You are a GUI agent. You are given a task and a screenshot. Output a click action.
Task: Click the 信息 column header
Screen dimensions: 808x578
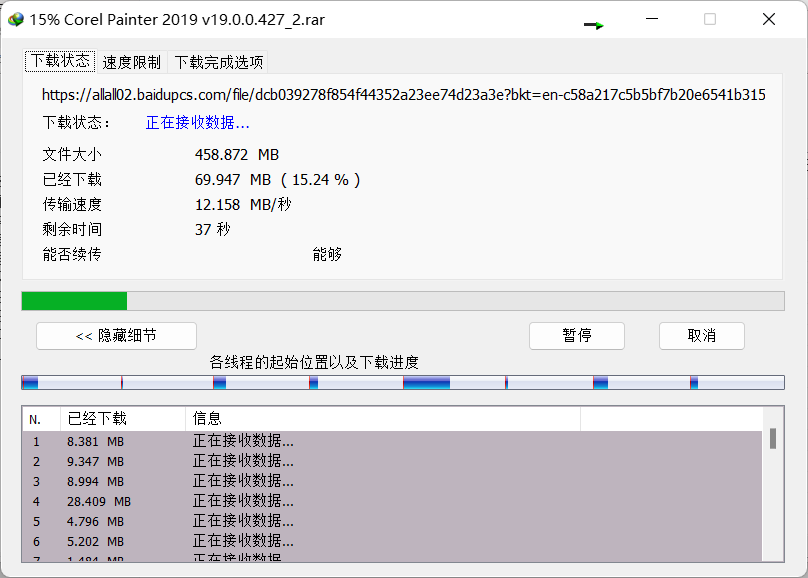pyautogui.click(x=383, y=419)
